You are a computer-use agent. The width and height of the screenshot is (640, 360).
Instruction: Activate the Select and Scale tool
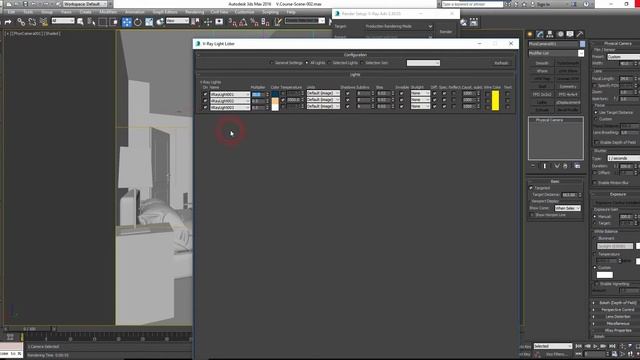click(x=149, y=22)
